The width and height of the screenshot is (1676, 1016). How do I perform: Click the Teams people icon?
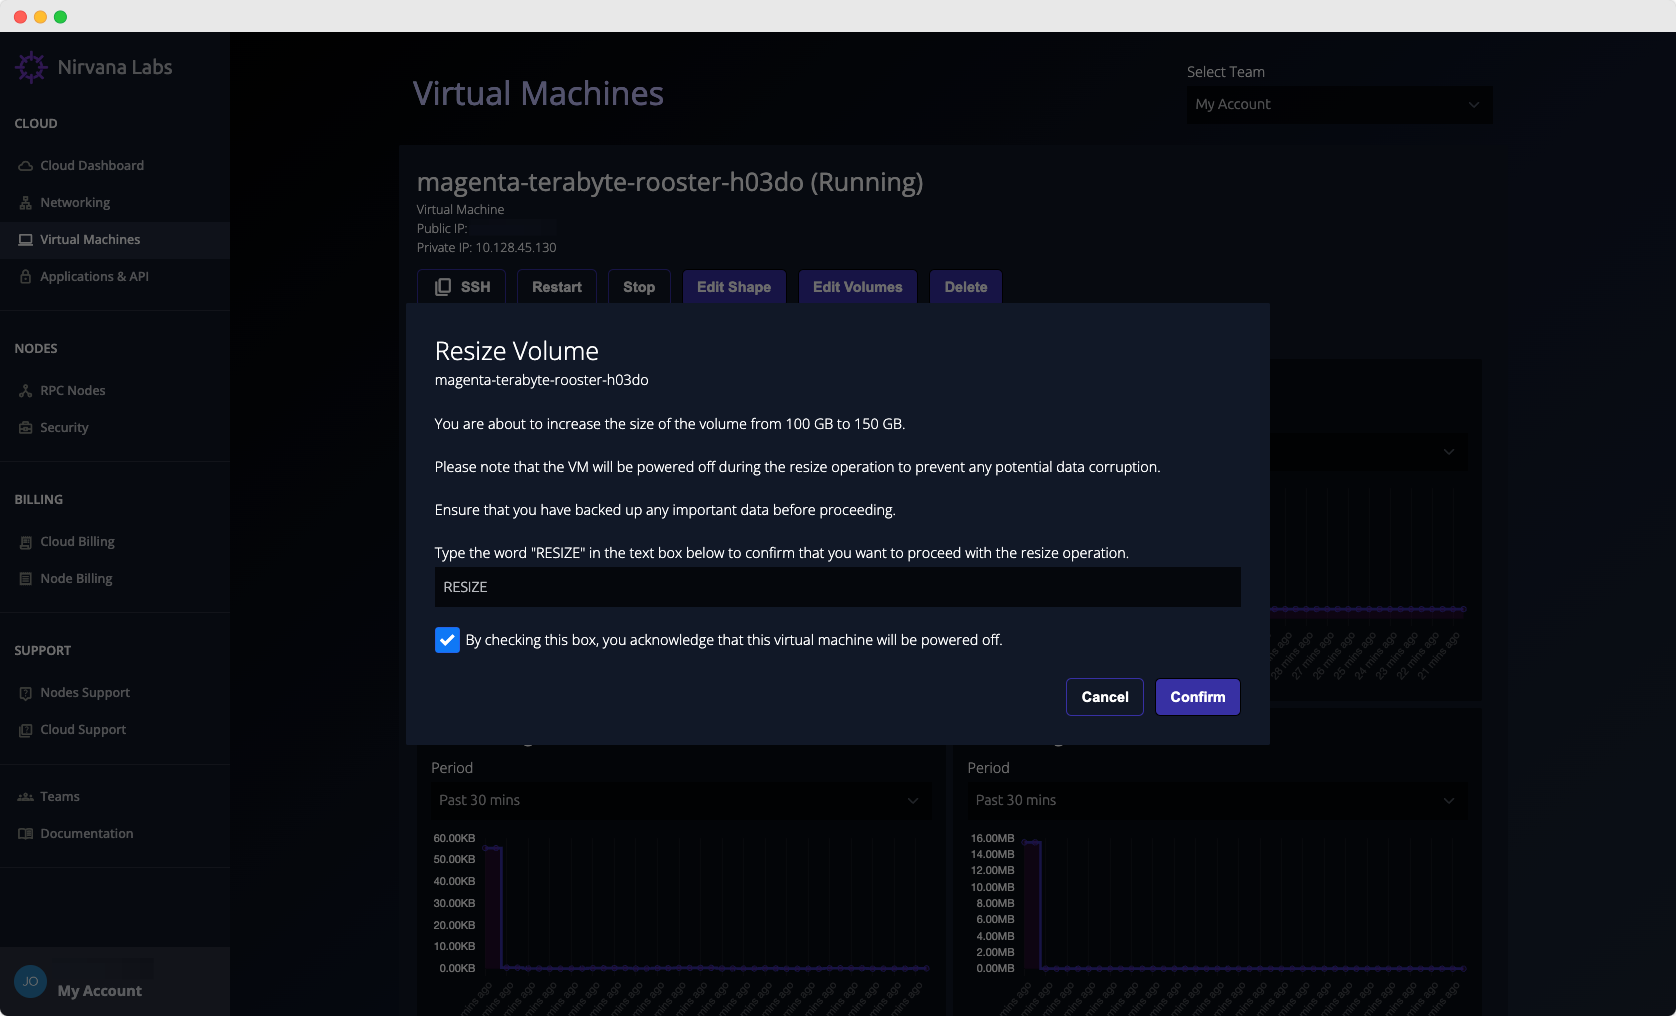[26, 797]
